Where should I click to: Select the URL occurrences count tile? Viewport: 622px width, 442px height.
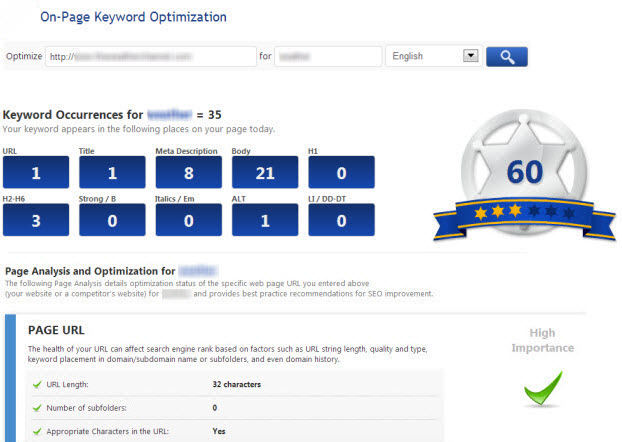pyautogui.click(x=35, y=173)
